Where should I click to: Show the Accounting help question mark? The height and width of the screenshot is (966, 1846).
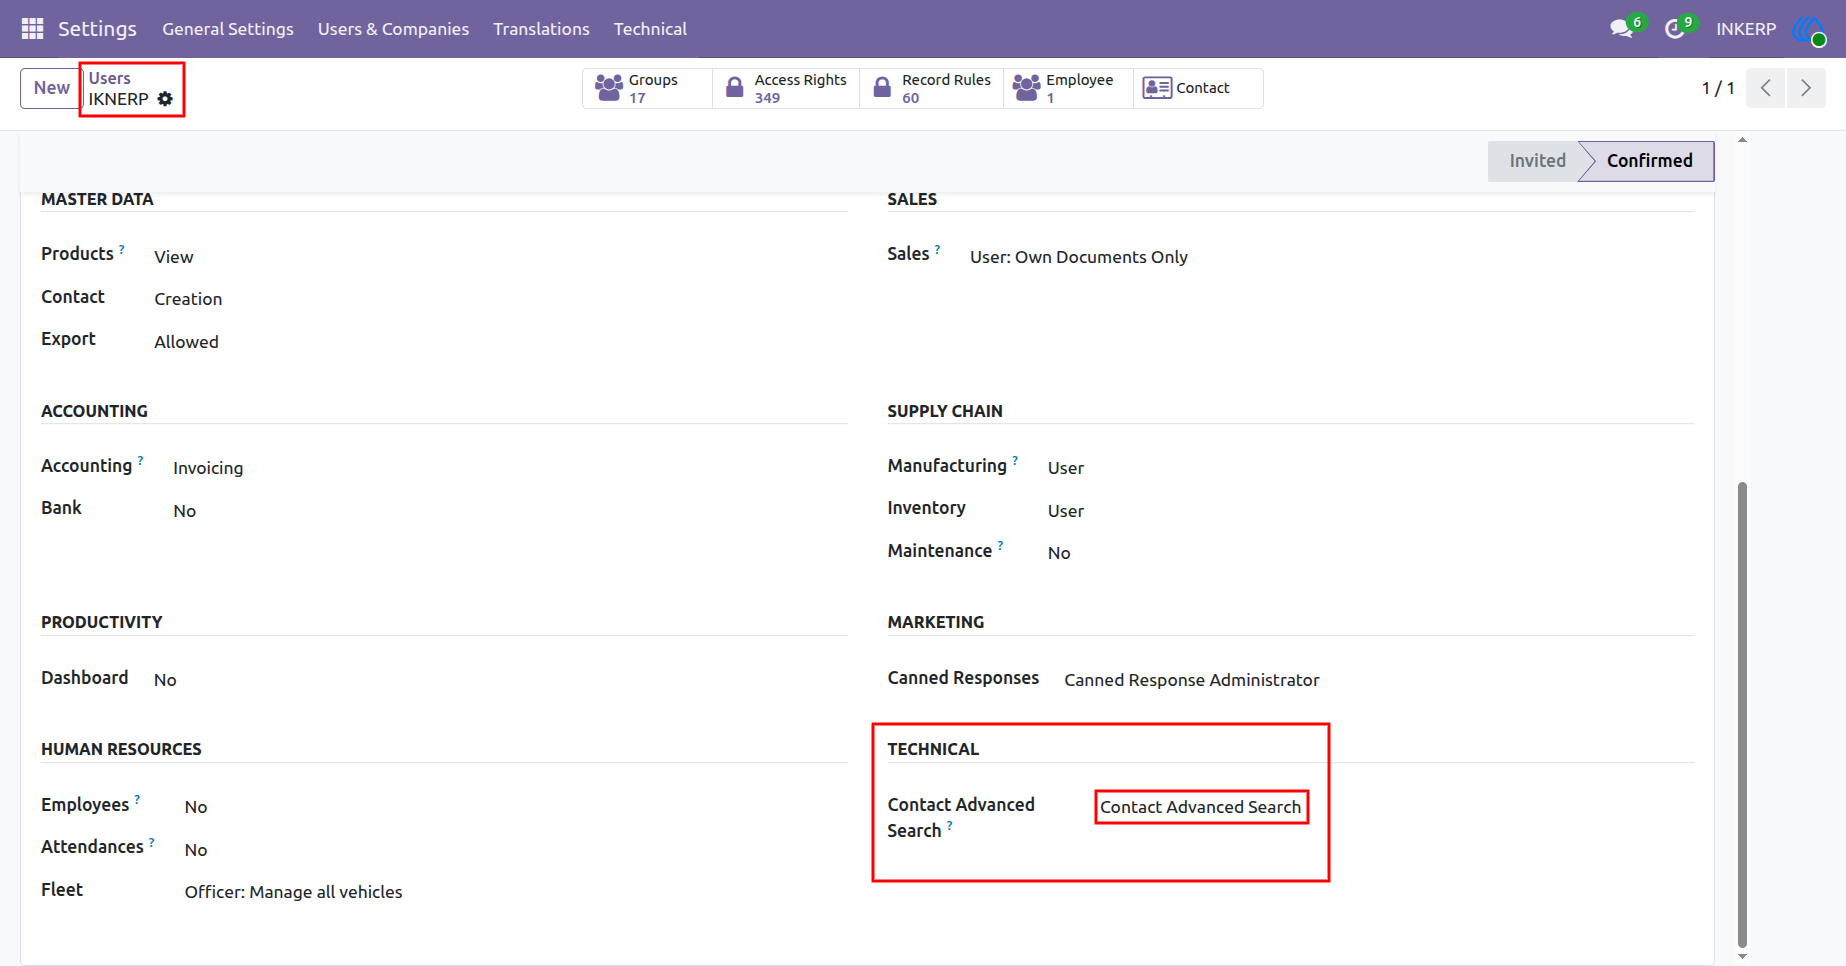(140, 460)
